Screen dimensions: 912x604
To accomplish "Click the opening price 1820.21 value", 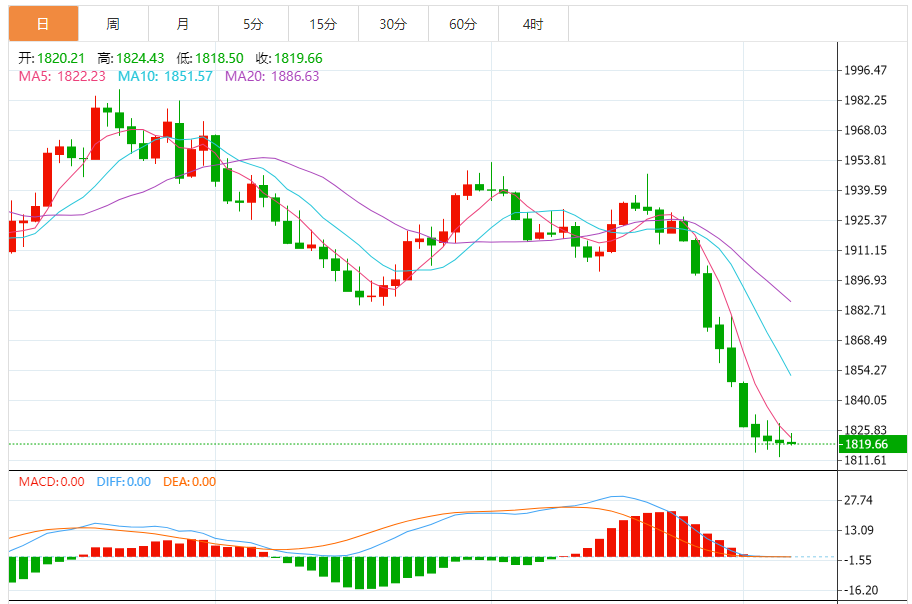I will [61, 58].
